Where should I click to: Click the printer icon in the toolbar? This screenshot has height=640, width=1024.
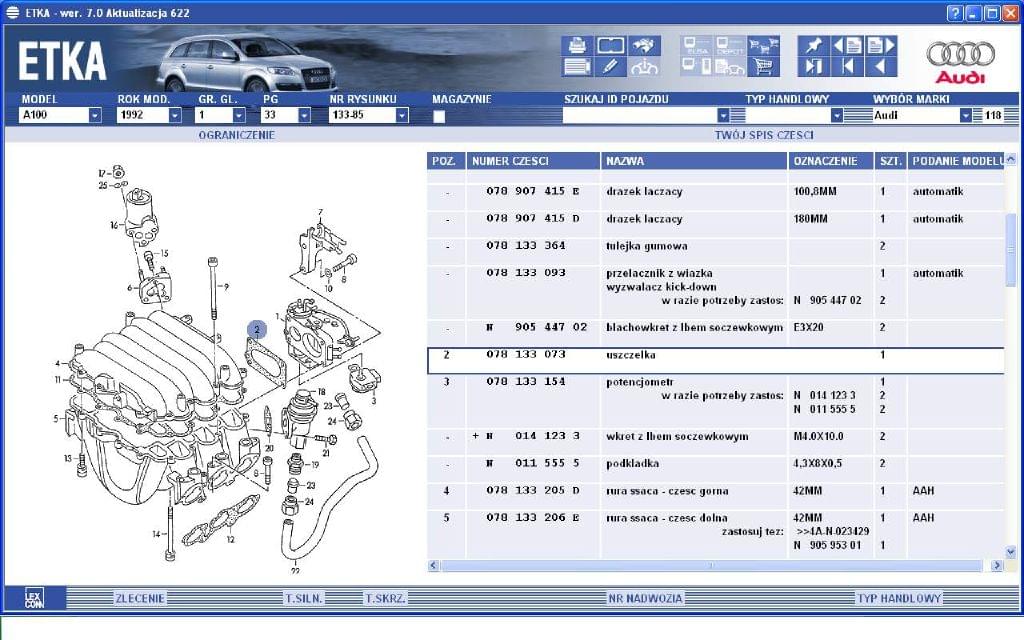click(x=577, y=45)
